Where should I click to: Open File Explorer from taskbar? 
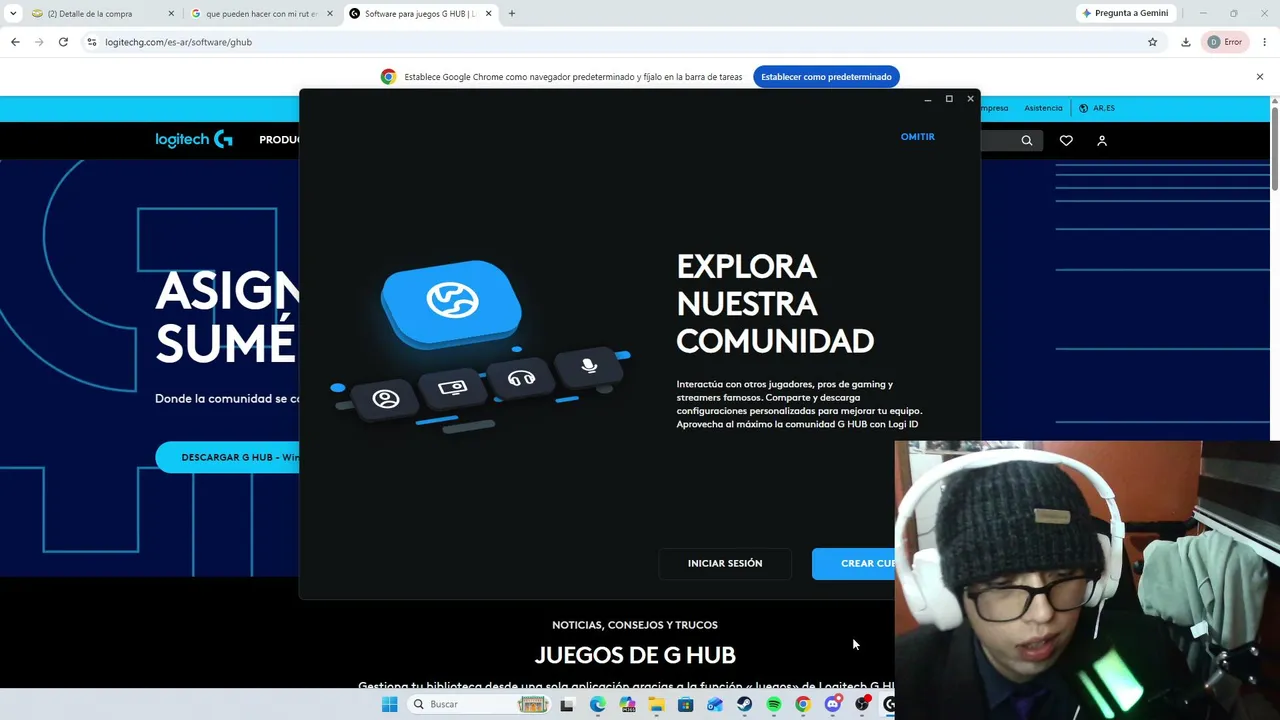[x=656, y=704]
